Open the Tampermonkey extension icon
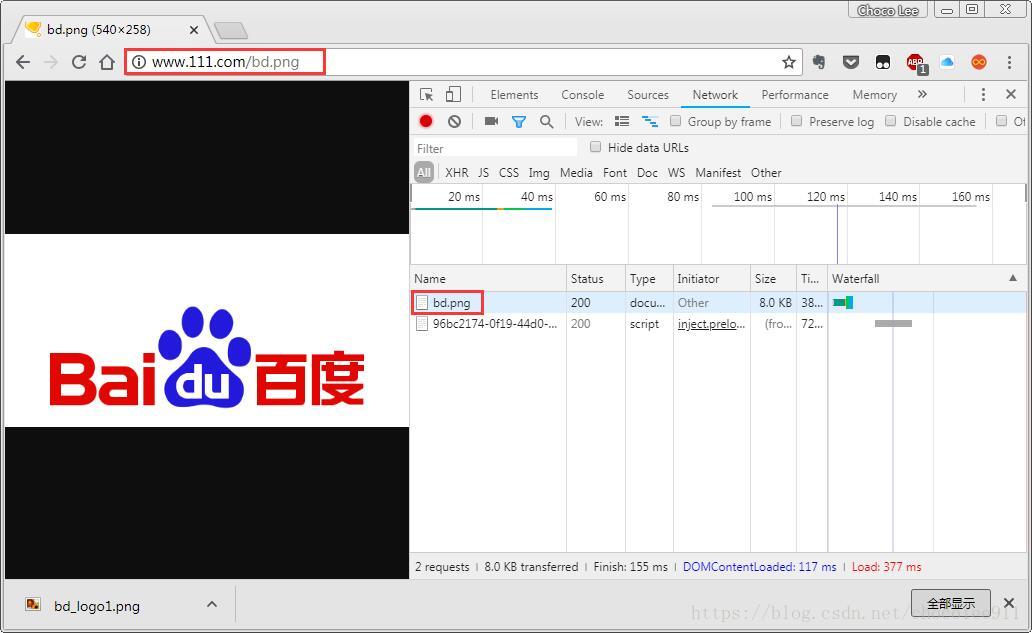 click(x=883, y=62)
